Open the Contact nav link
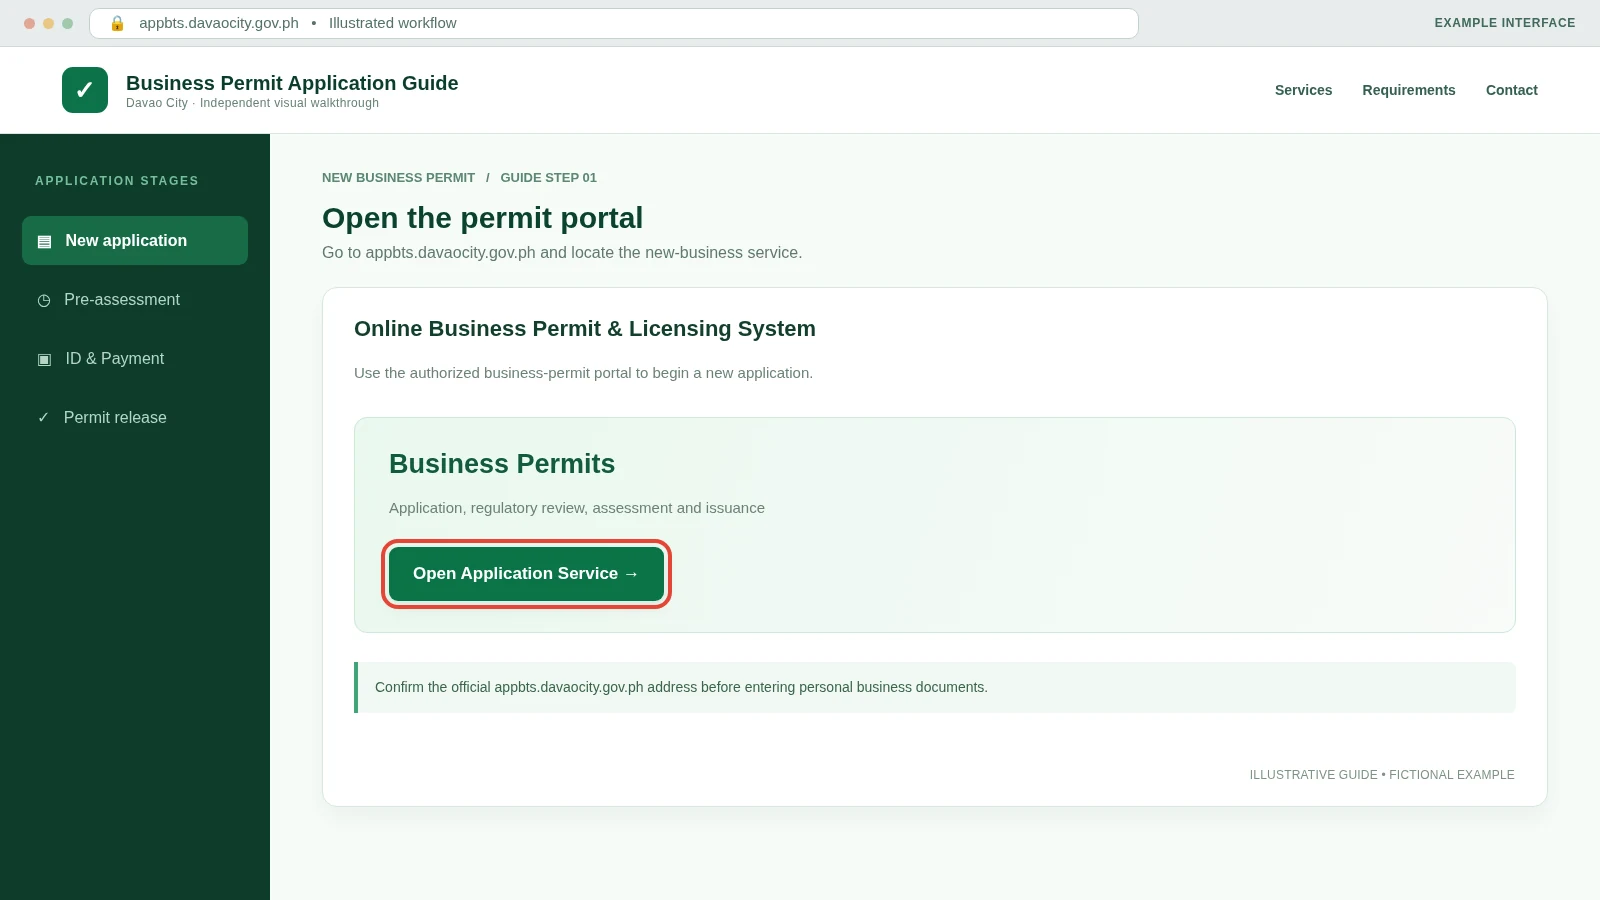Image resolution: width=1600 pixels, height=900 pixels. pyautogui.click(x=1511, y=90)
